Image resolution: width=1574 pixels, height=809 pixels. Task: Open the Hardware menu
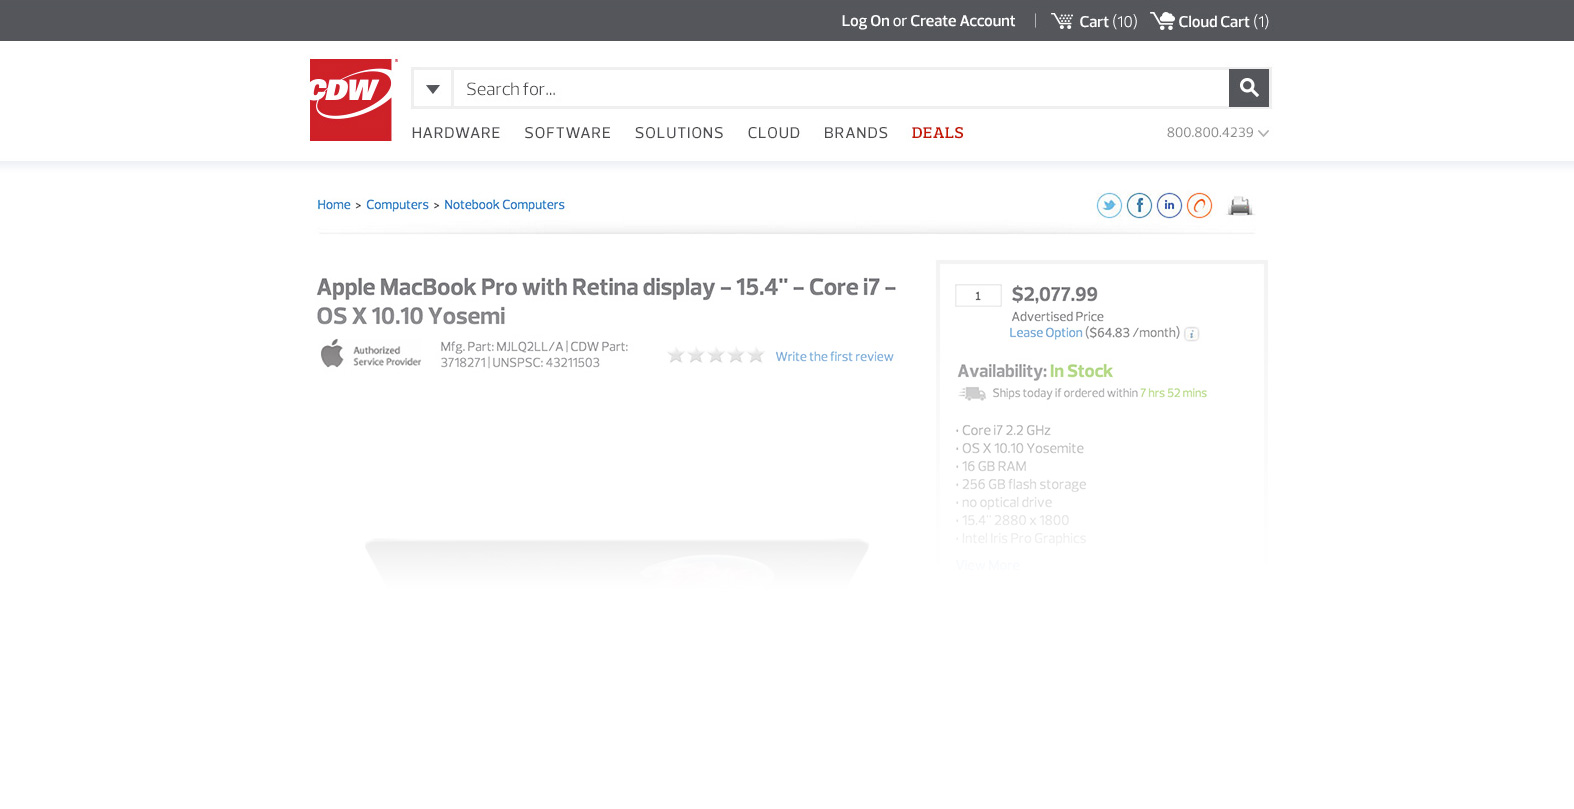(x=456, y=133)
